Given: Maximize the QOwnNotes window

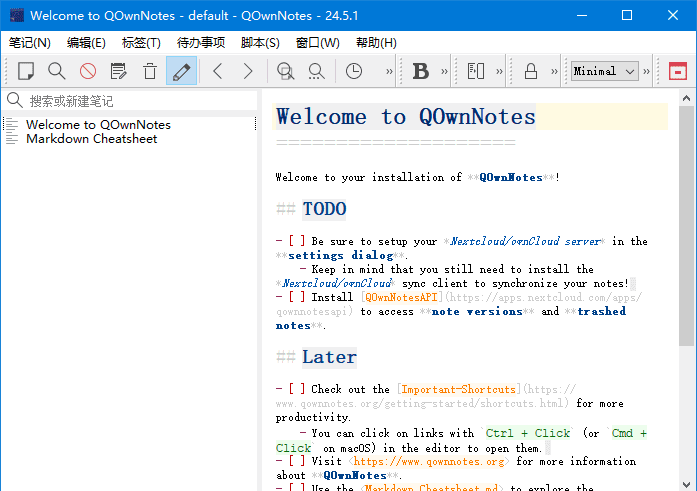Looking at the screenshot, I should click(x=627, y=16).
